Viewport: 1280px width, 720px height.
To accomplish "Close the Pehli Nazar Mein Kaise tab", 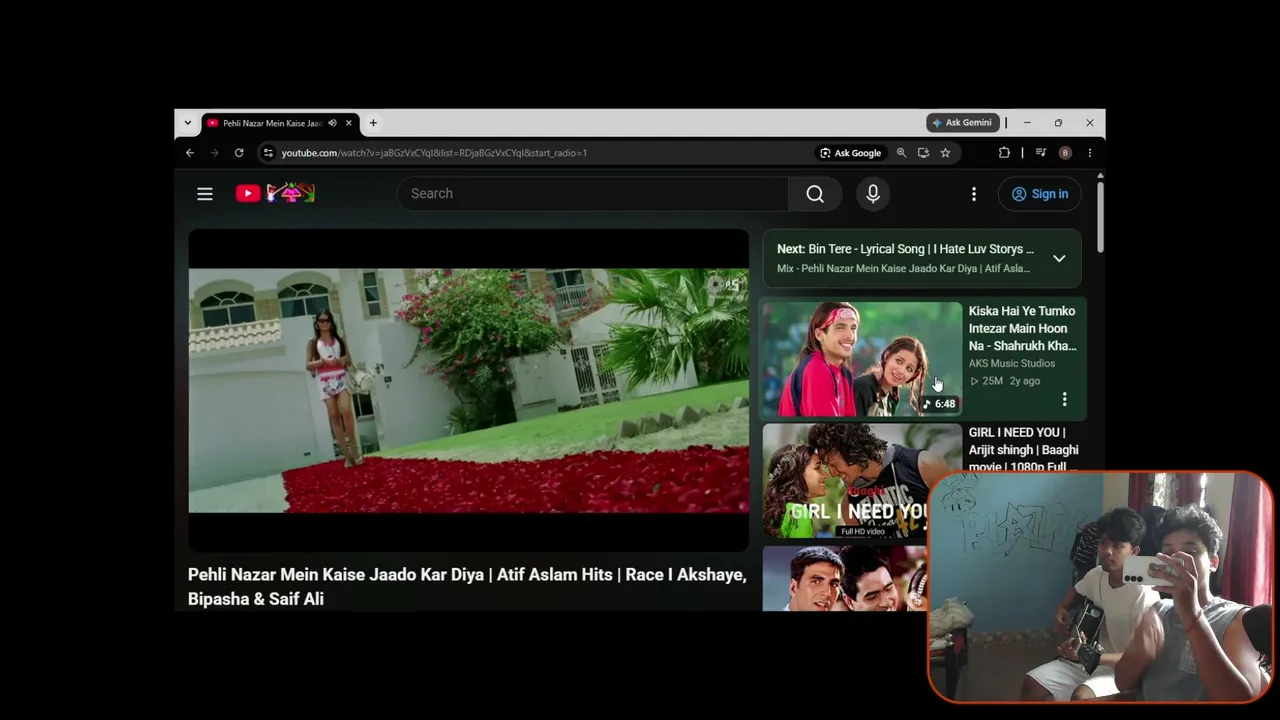I will tap(349, 123).
